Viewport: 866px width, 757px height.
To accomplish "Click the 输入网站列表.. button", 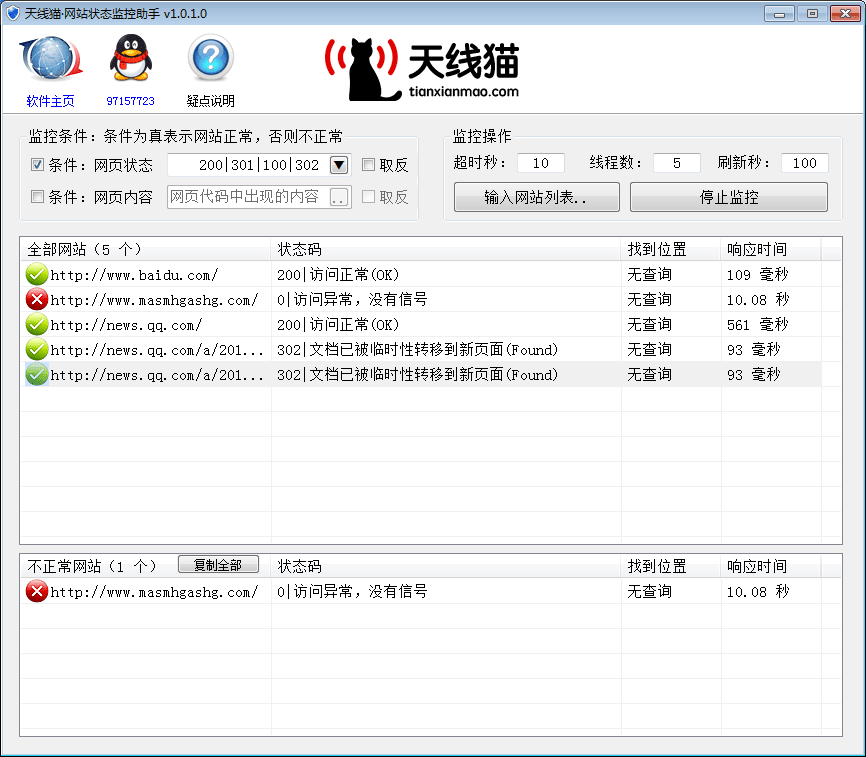I will tap(536, 197).
